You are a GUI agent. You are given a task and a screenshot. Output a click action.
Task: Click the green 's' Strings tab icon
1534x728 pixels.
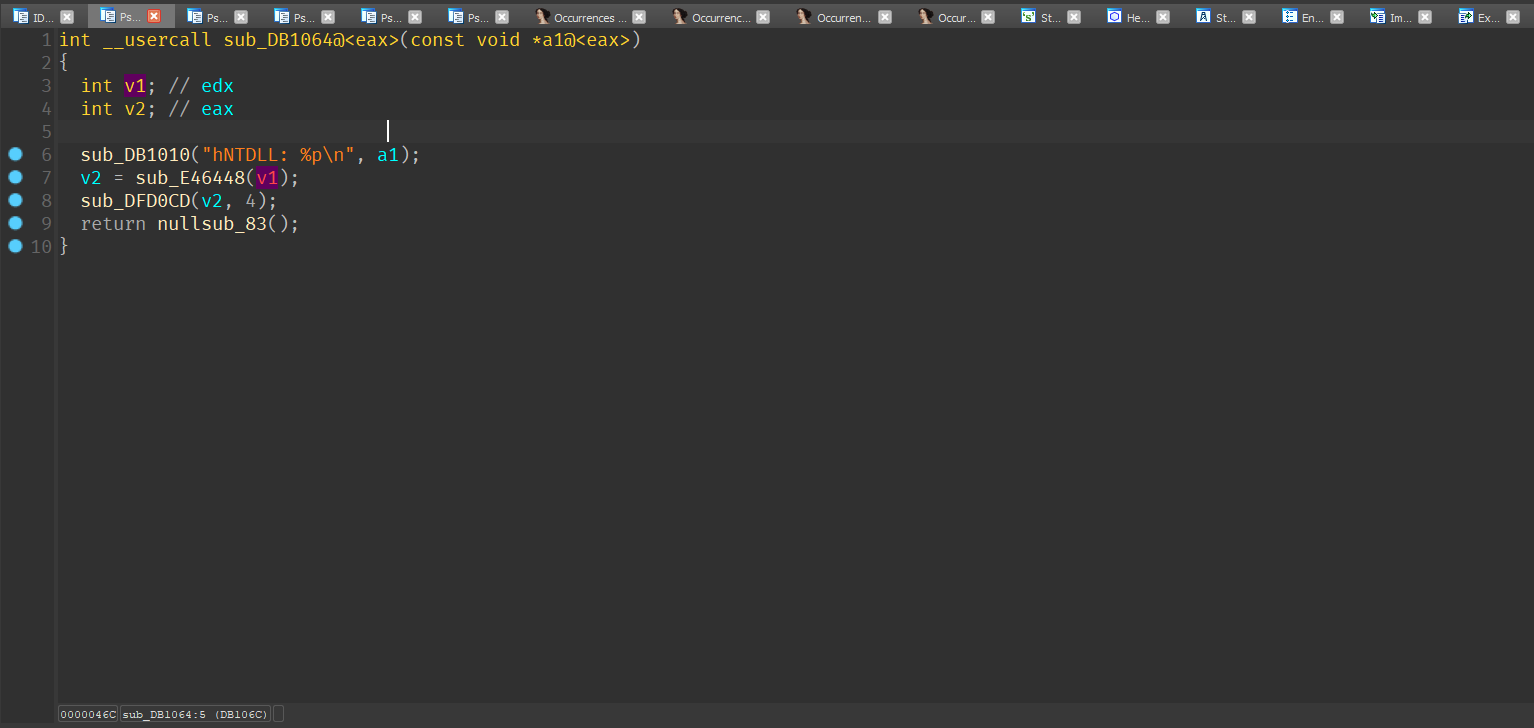coord(1028,17)
